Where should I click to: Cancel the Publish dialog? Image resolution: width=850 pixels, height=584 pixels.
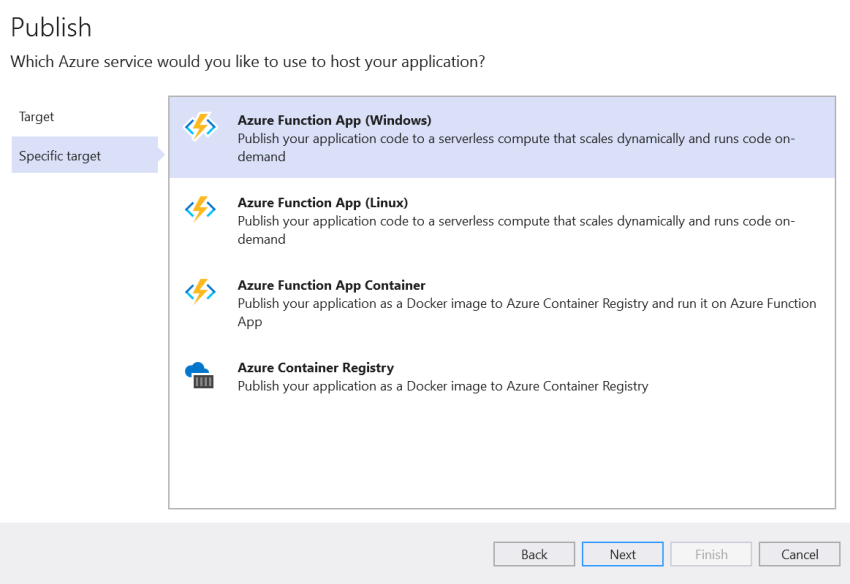coord(799,554)
